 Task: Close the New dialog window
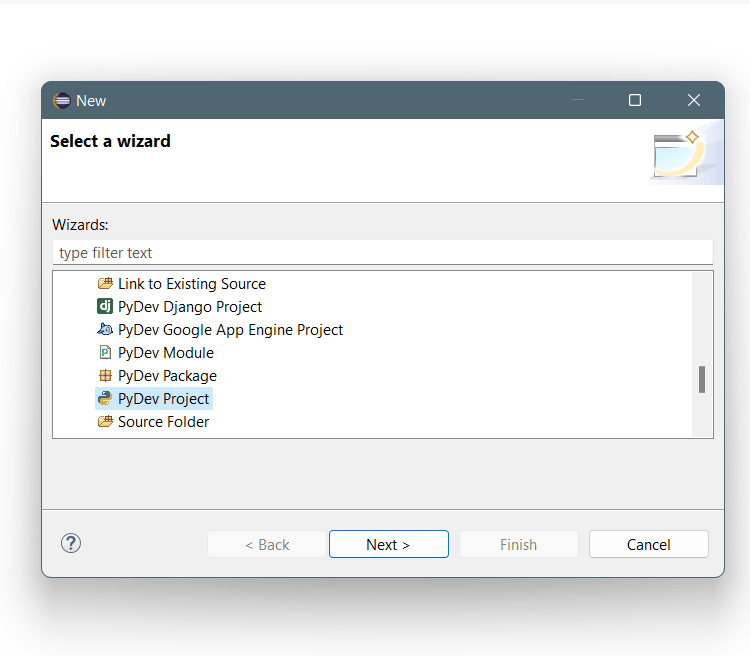point(694,100)
